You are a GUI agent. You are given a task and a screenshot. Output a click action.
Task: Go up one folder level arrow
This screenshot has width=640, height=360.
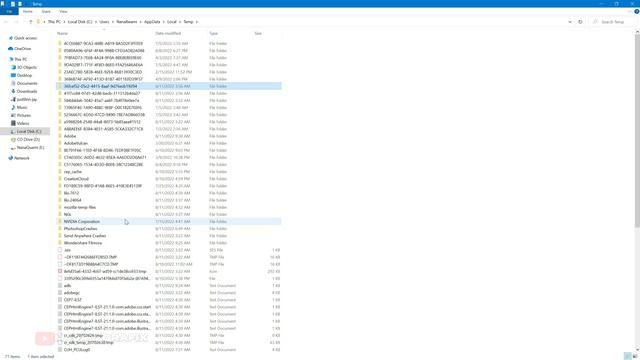pyautogui.click(x=31, y=22)
